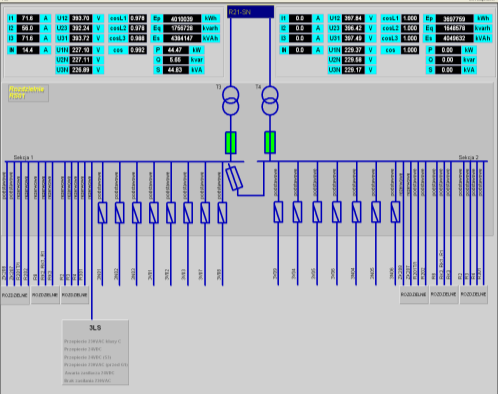
Task: Click the leftmost ROZDZIELNIE button under Sekcja 1
Action: [x=15, y=295]
